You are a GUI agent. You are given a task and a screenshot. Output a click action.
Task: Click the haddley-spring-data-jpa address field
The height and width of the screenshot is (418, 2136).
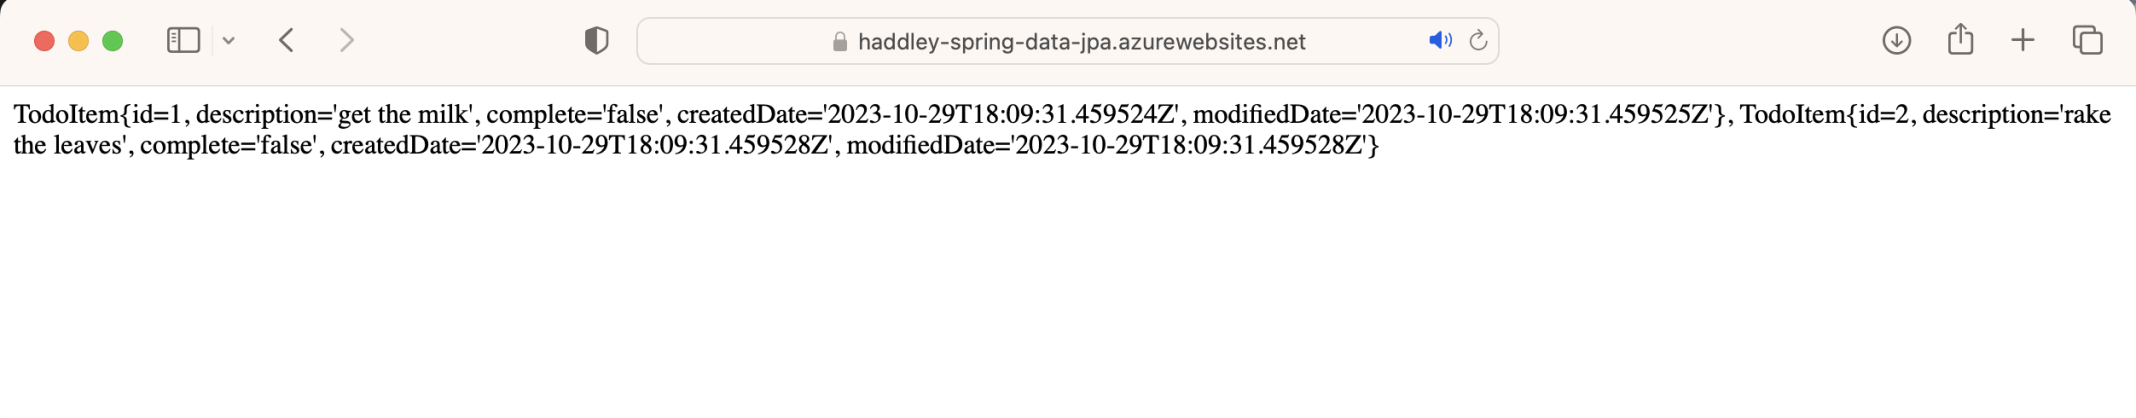tap(1081, 42)
